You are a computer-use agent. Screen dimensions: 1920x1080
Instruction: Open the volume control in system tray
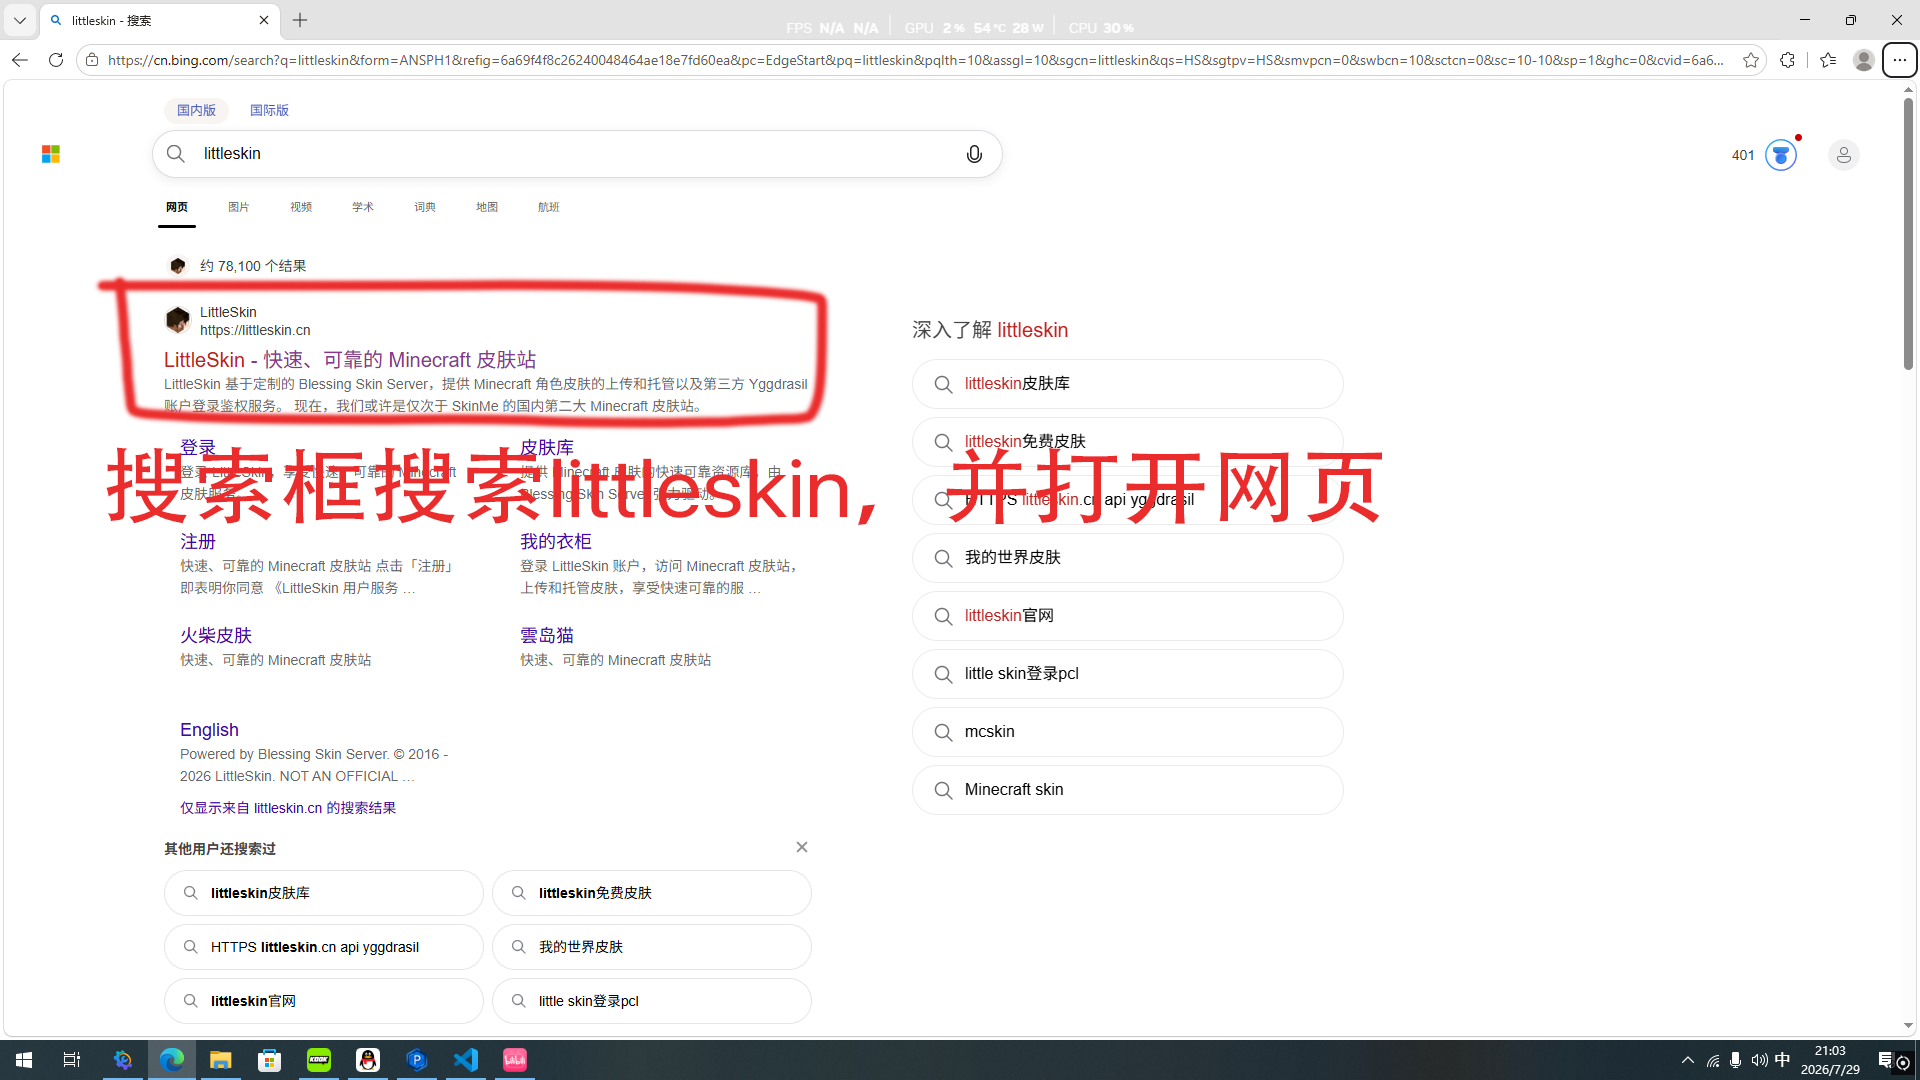coord(1759,1060)
